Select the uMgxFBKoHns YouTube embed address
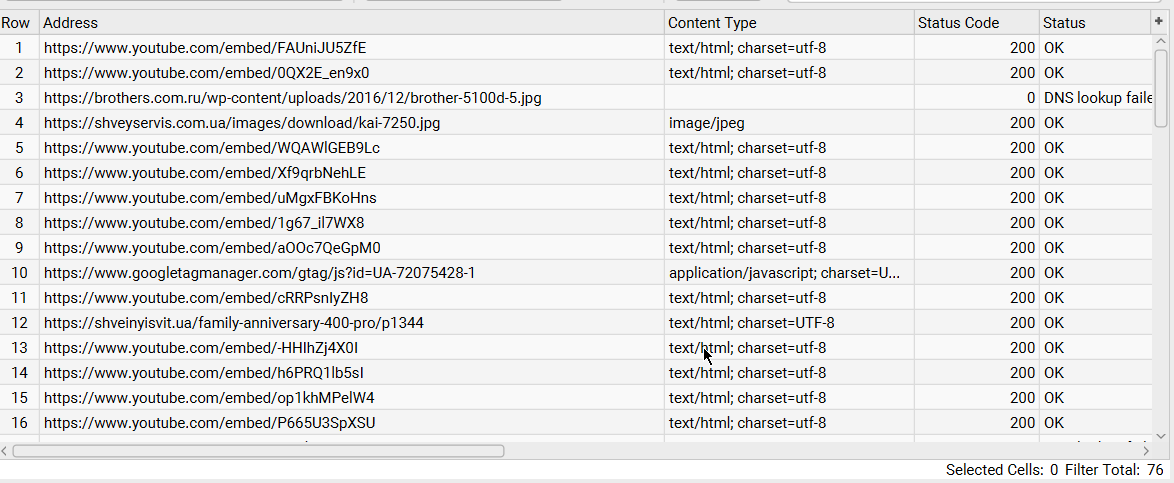 click(210, 198)
